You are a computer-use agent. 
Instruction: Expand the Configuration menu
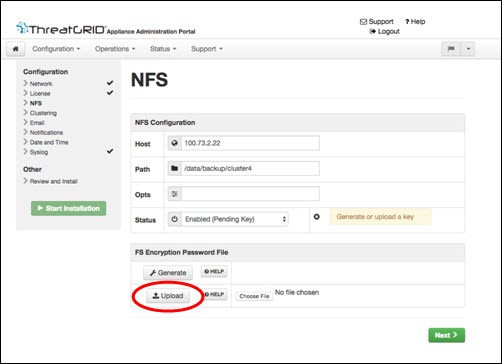(56, 49)
